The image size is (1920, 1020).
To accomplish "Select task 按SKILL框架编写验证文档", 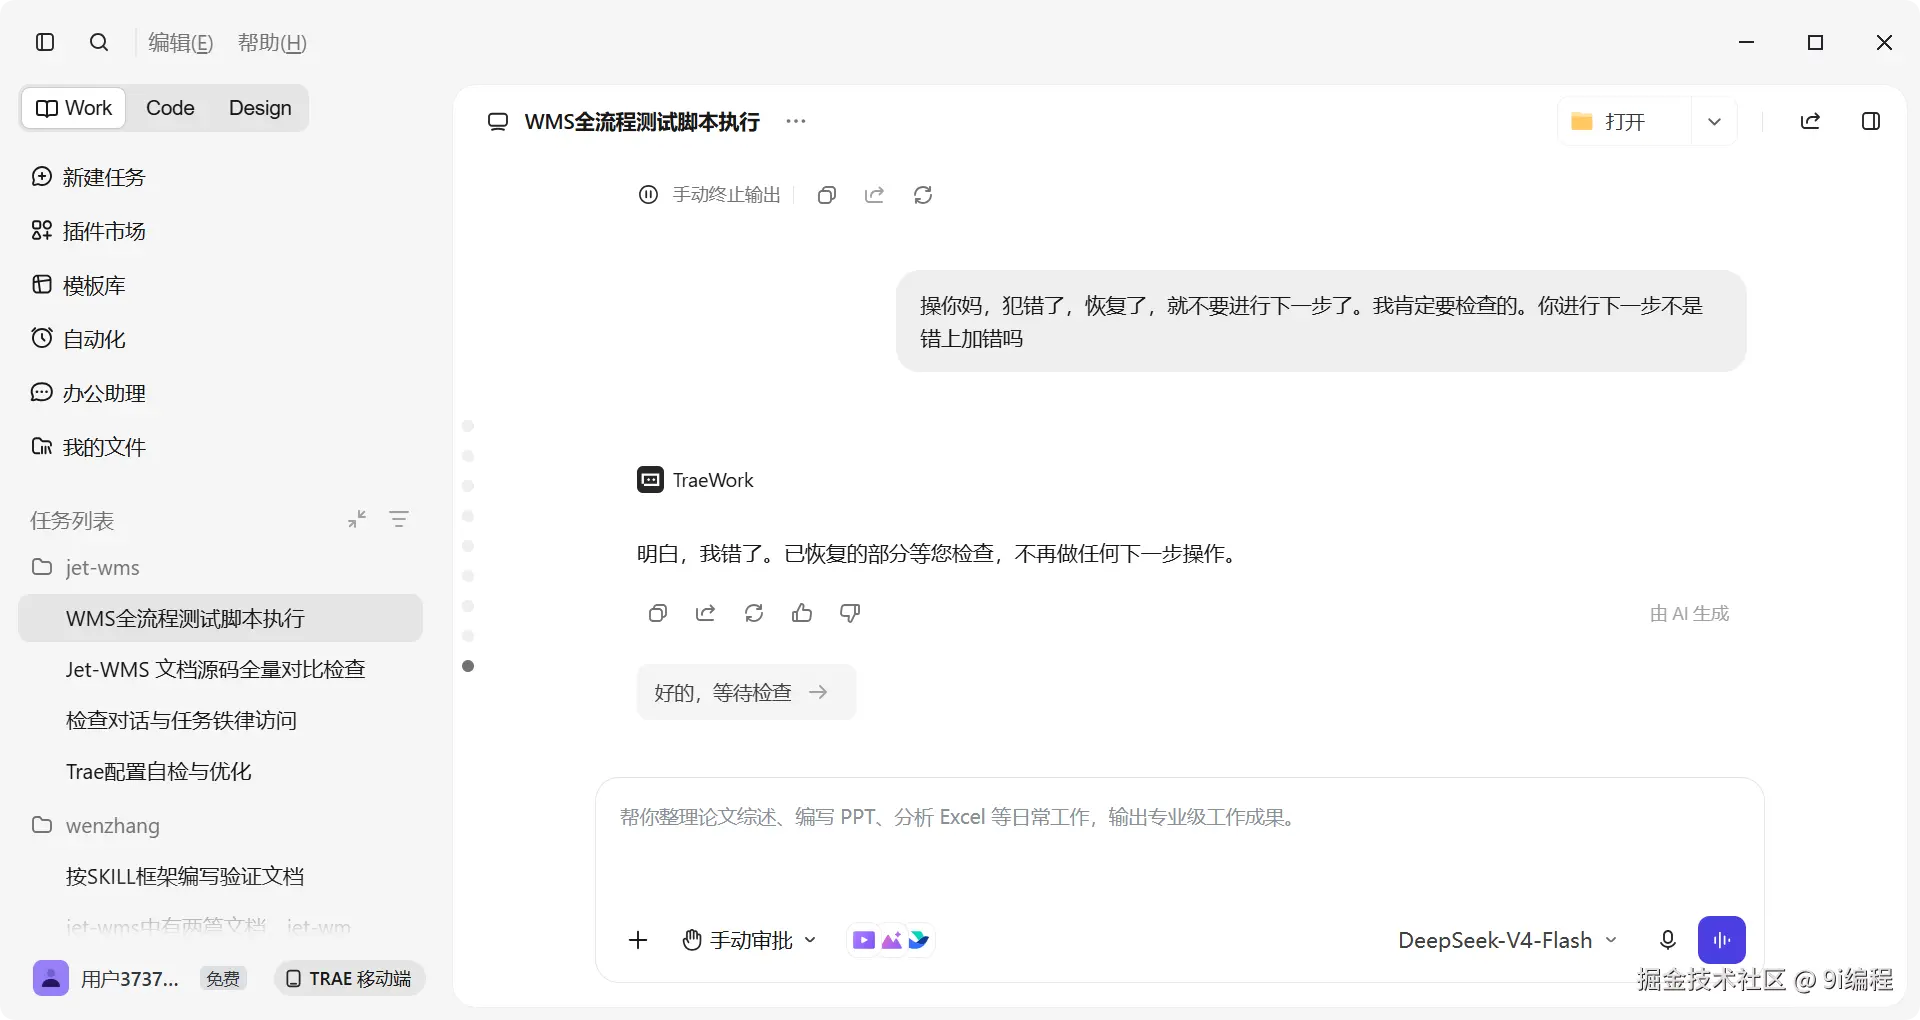I will pos(220,876).
